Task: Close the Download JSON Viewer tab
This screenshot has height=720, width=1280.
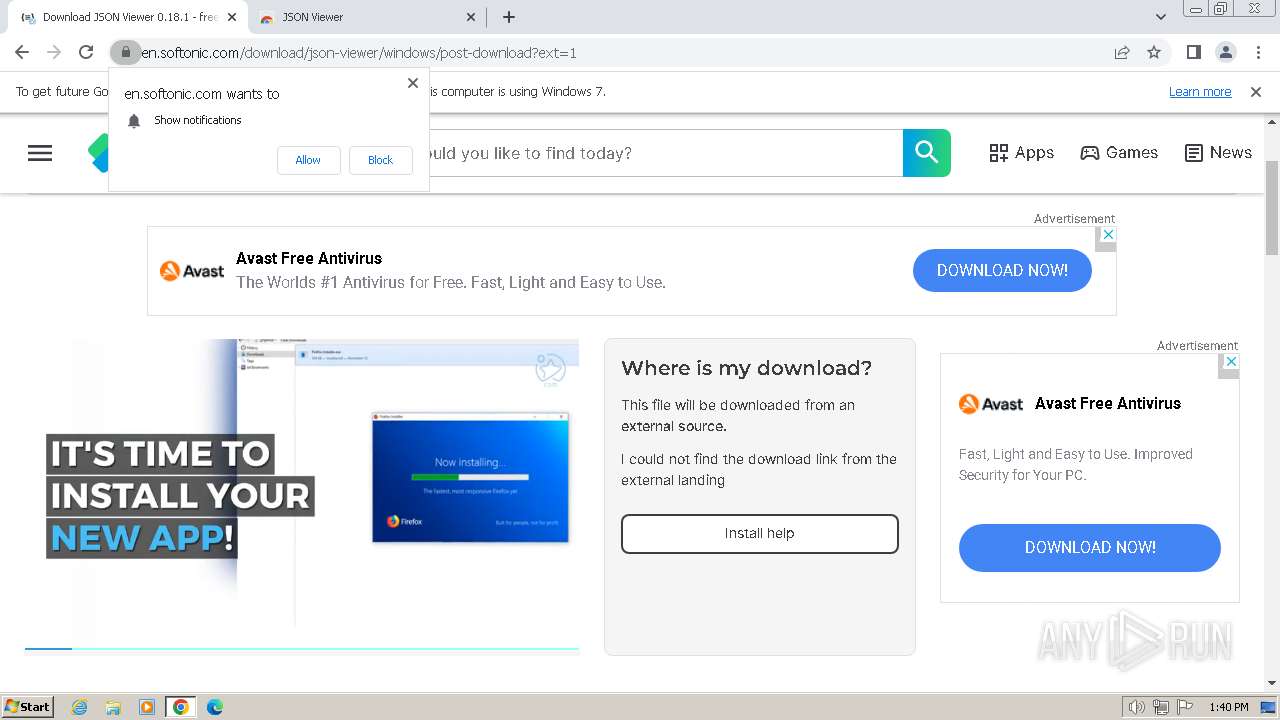Action: (233, 17)
